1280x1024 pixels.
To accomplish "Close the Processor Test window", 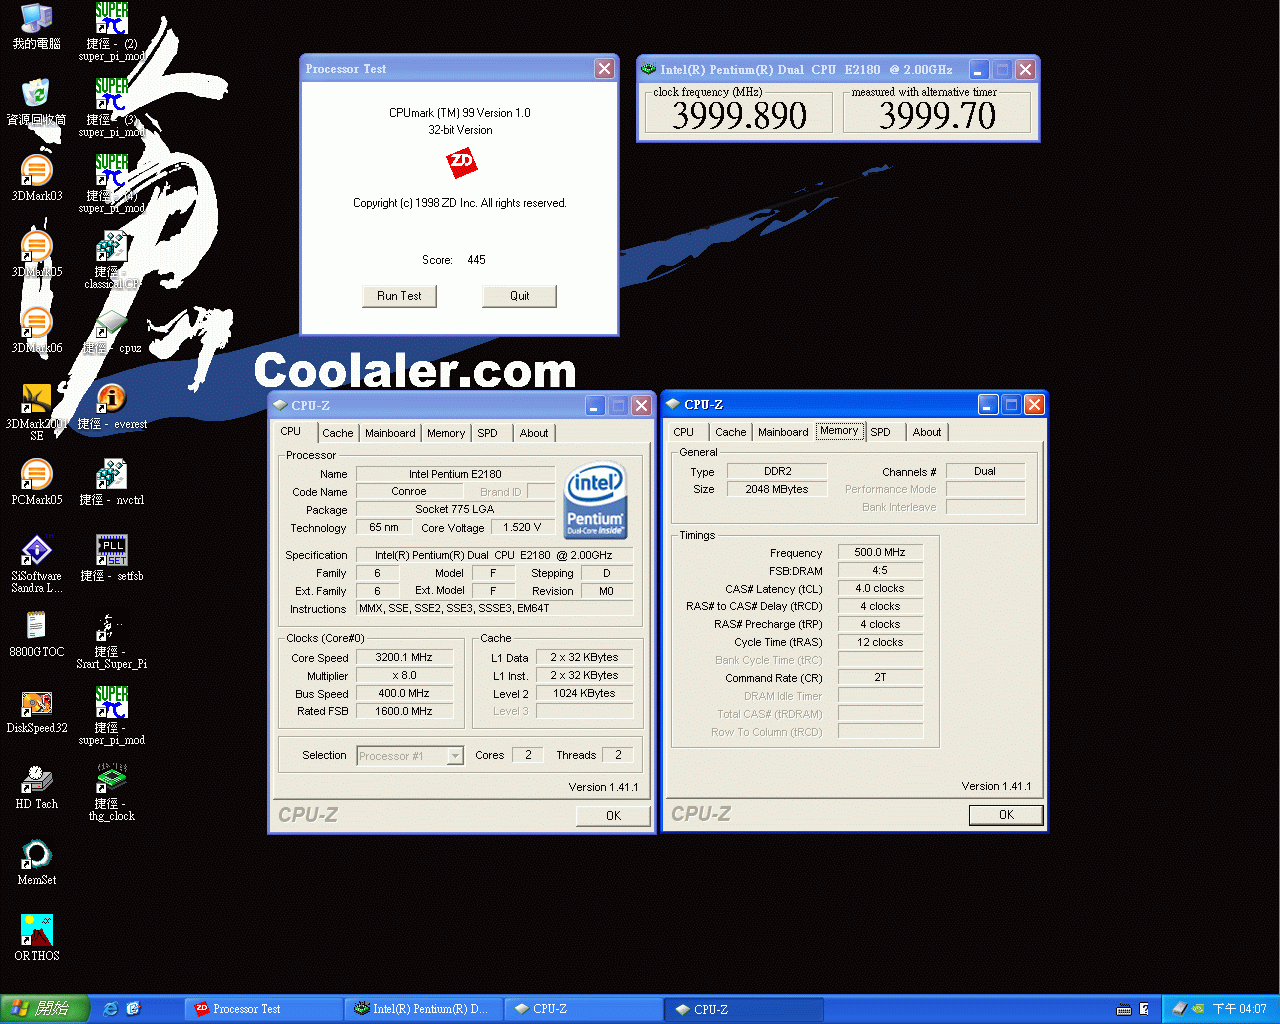I will (604, 68).
